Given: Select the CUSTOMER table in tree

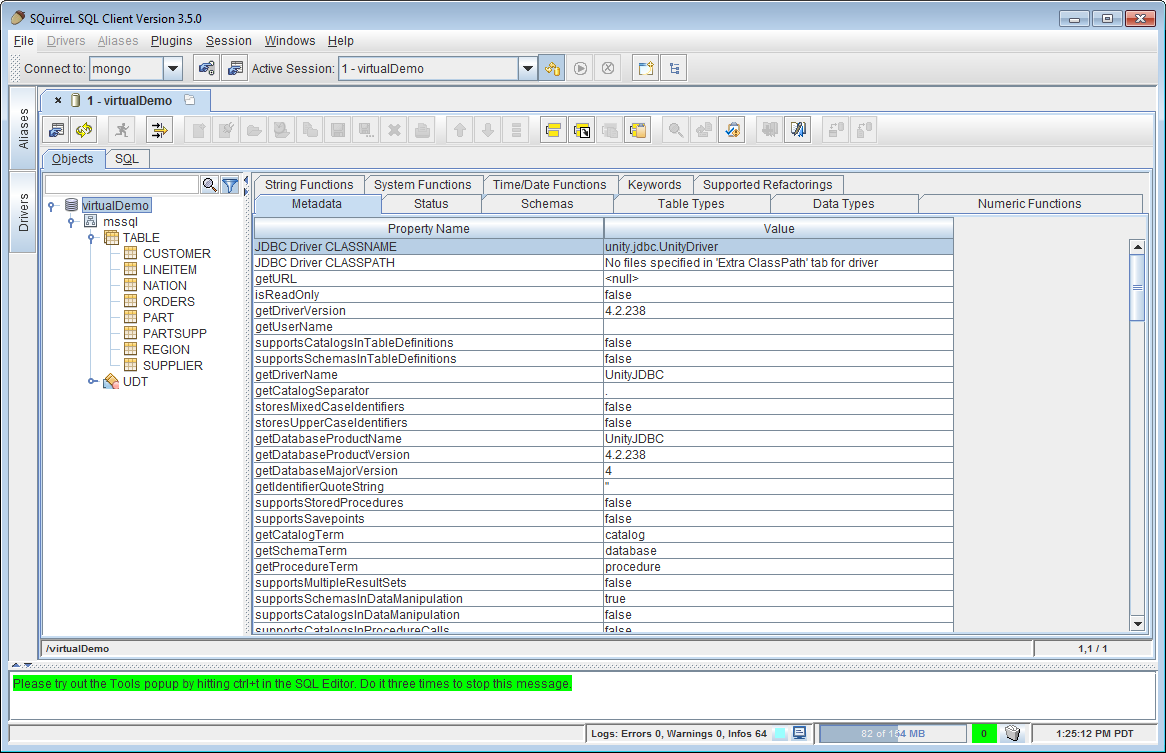Looking at the screenshot, I should click(x=176, y=254).
